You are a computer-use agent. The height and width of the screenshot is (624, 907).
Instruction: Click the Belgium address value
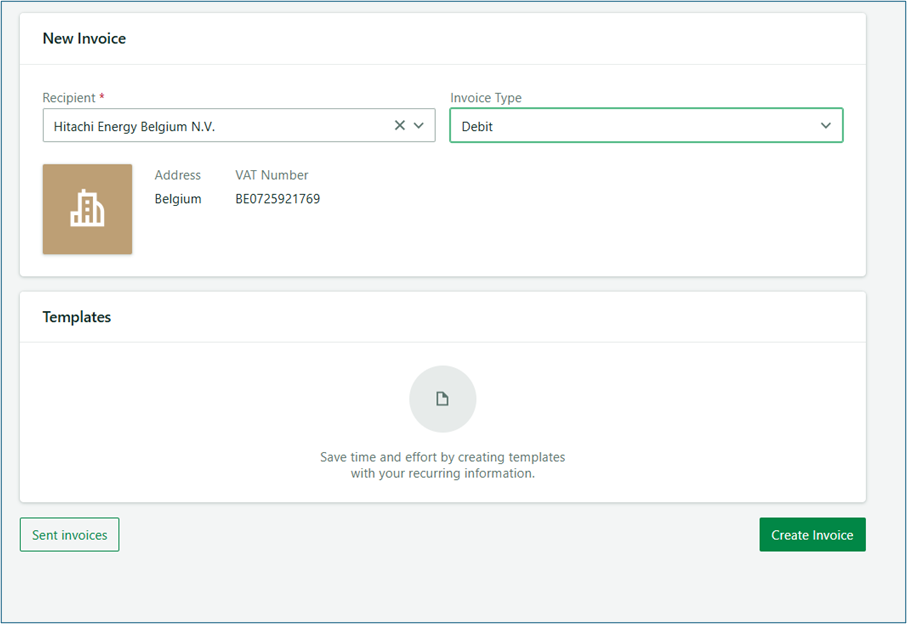(x=177, y=199)
